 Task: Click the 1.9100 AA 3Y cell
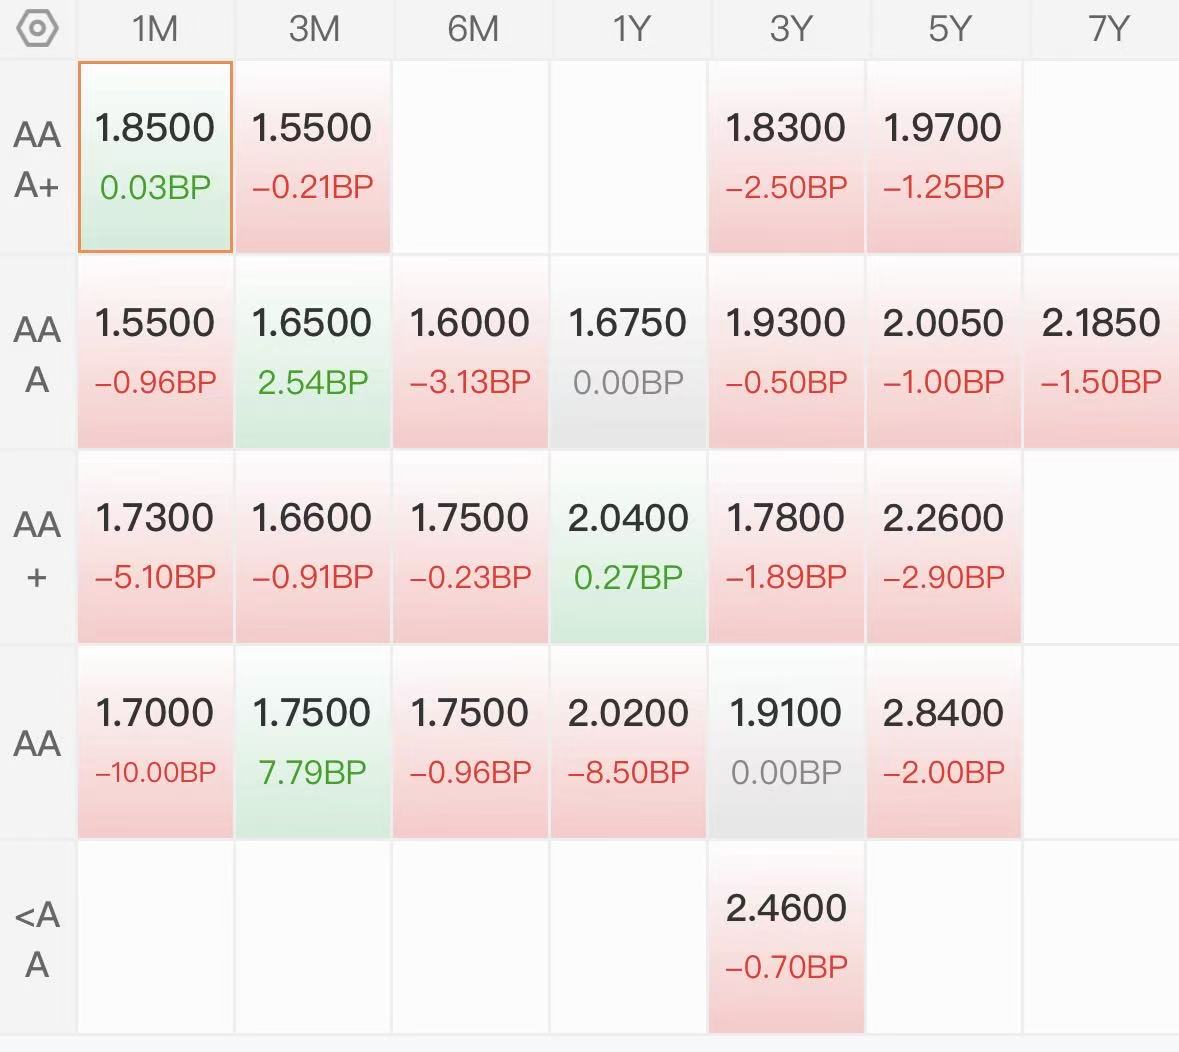tap(786, 741)
